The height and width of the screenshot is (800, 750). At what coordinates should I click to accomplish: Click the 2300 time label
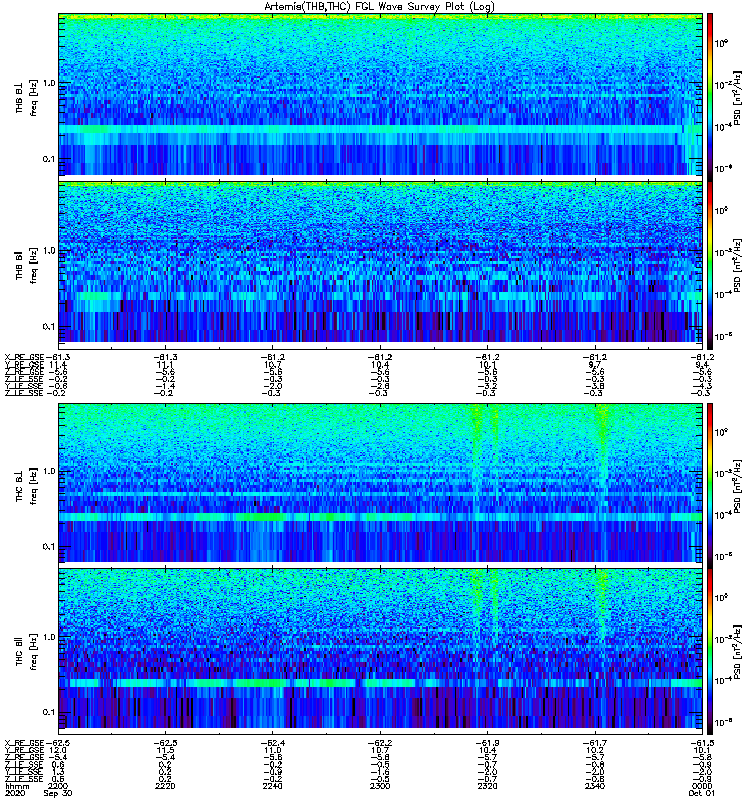[x=380, y=786]
